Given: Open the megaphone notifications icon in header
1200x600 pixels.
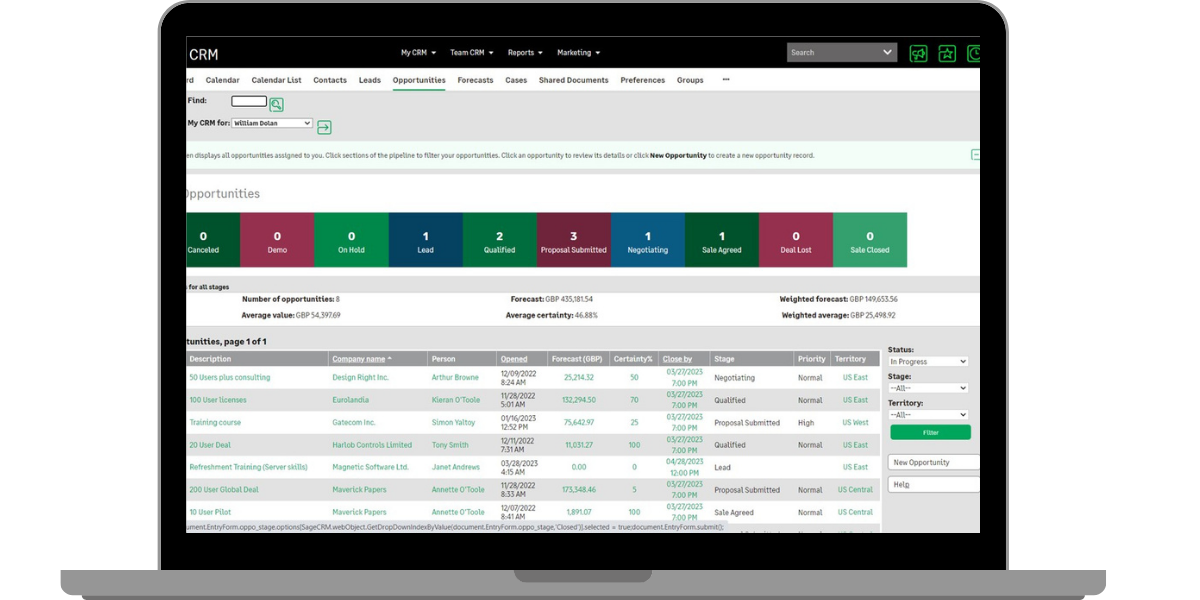Looking at the screenshot, I should pyautogui.click(x=918, y=54).
